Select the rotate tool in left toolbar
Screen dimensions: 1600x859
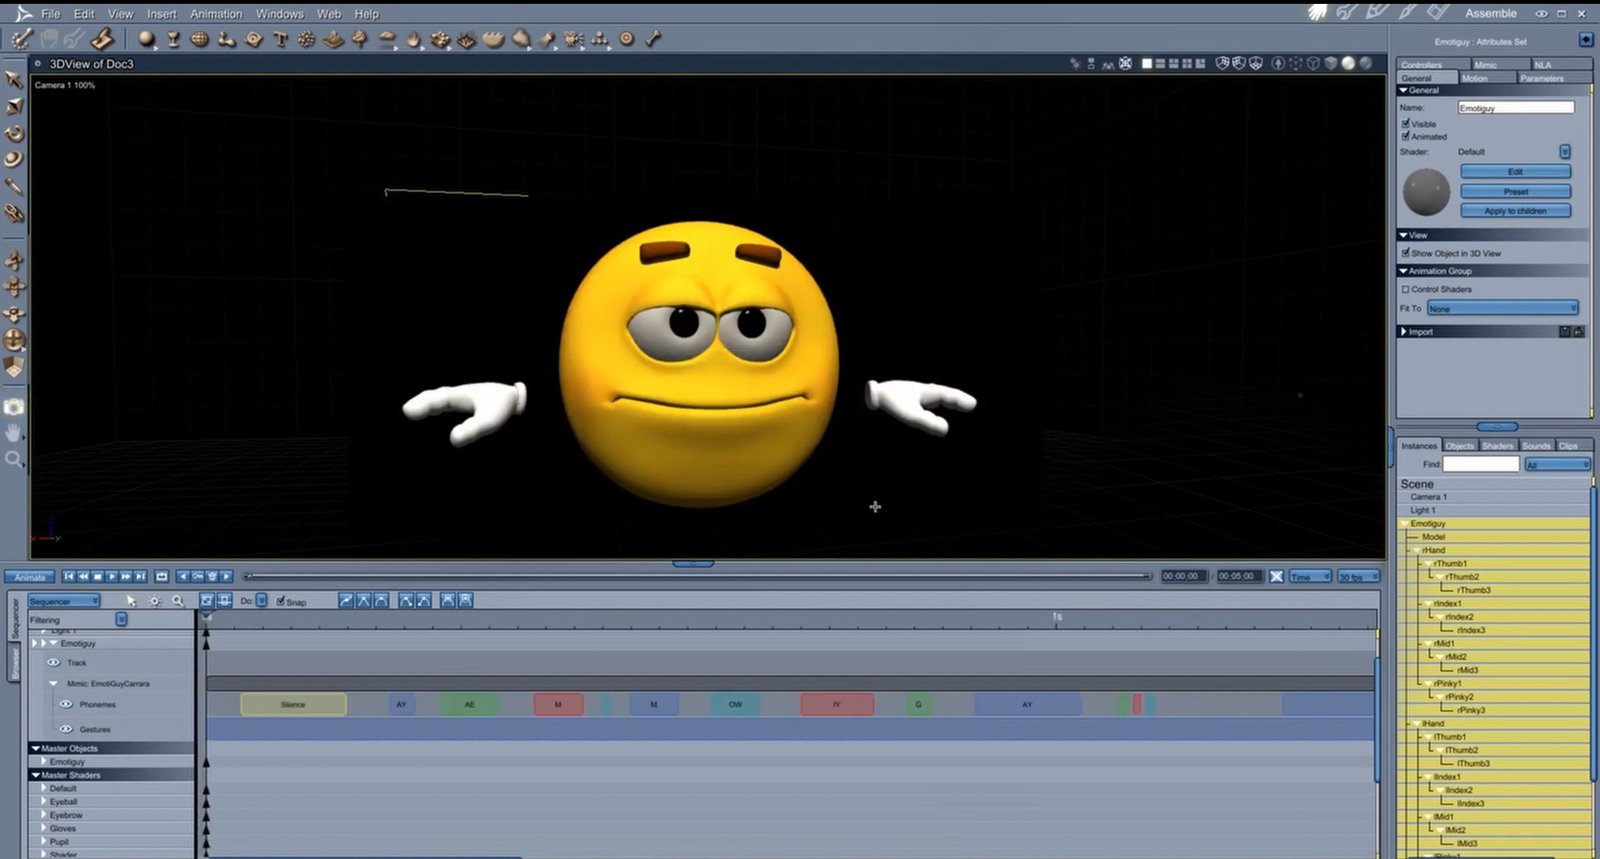click(x=14, y=133)
